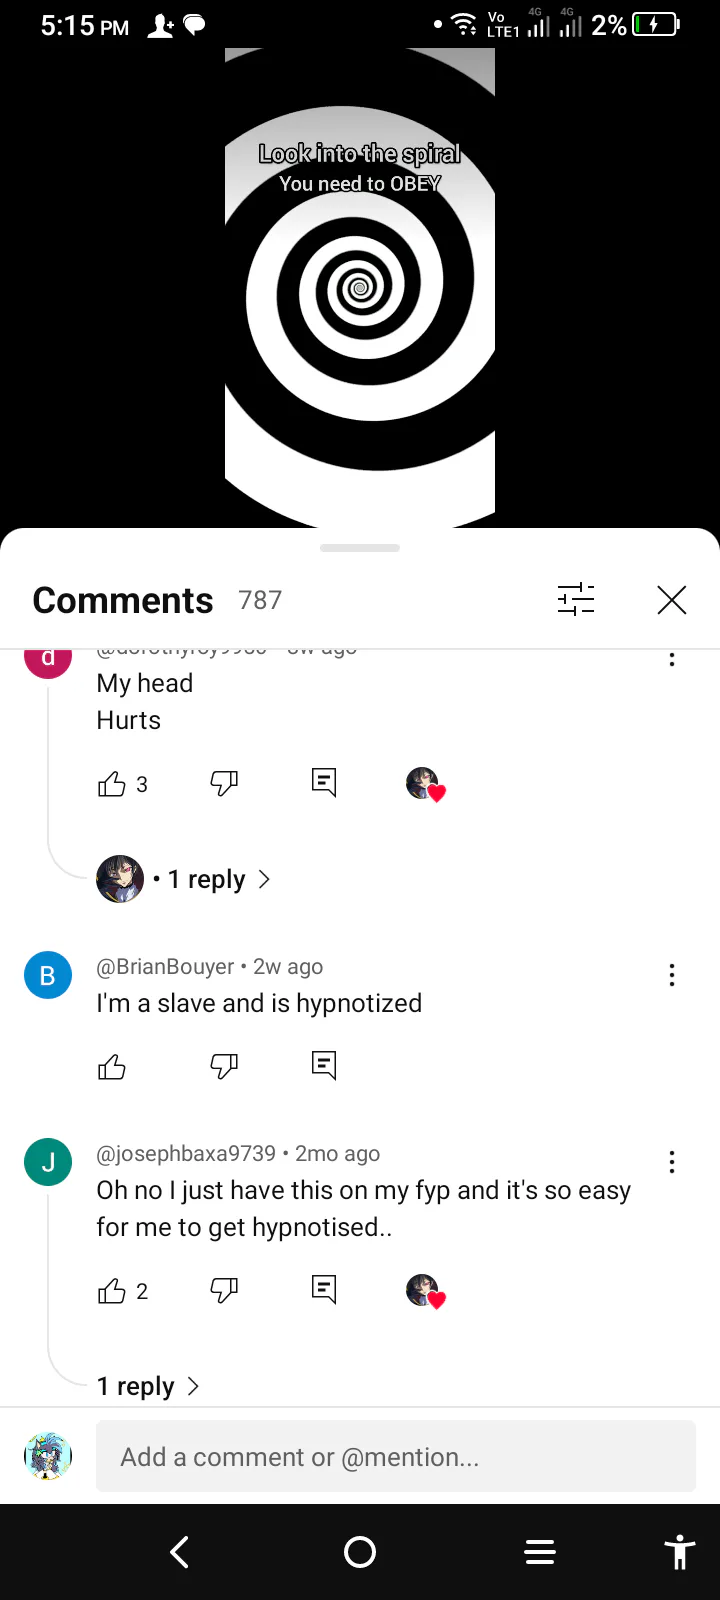Dislike josephbaxa9739's comment
This screenshot has width=720, height=1600.
[224, 1290]
